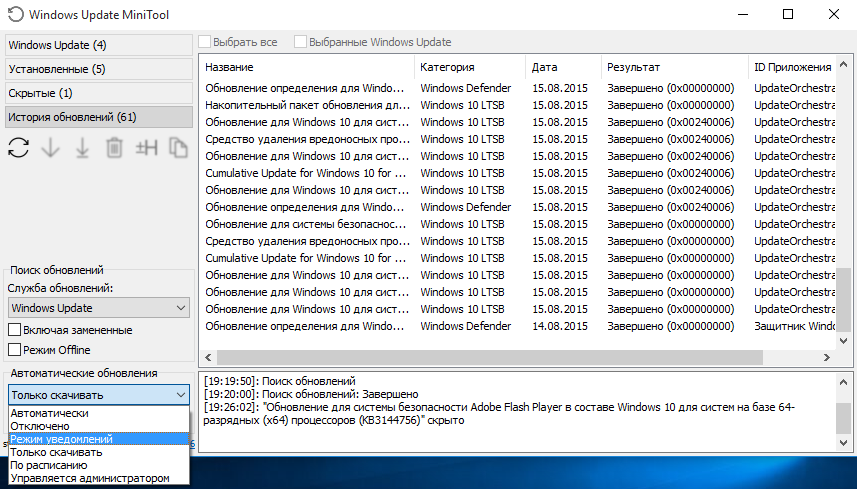The height and width of the screenshot is (489, 857).
Task: Sort by the 'Категория' column header
Action: (448, 67)
